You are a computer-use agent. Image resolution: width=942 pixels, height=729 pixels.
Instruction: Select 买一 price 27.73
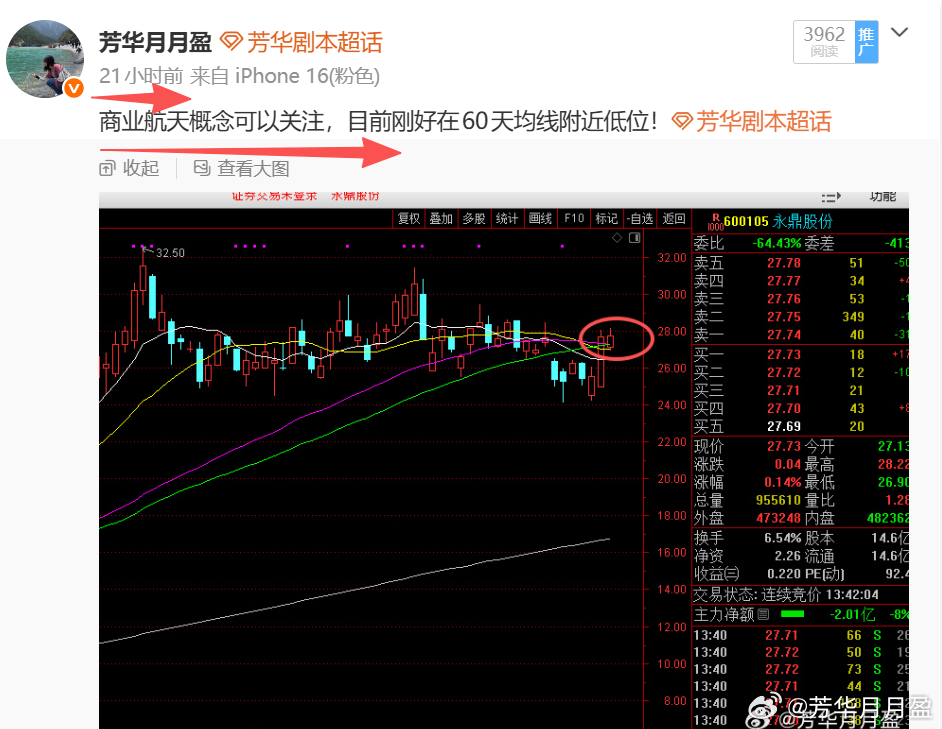coord(784,355)
